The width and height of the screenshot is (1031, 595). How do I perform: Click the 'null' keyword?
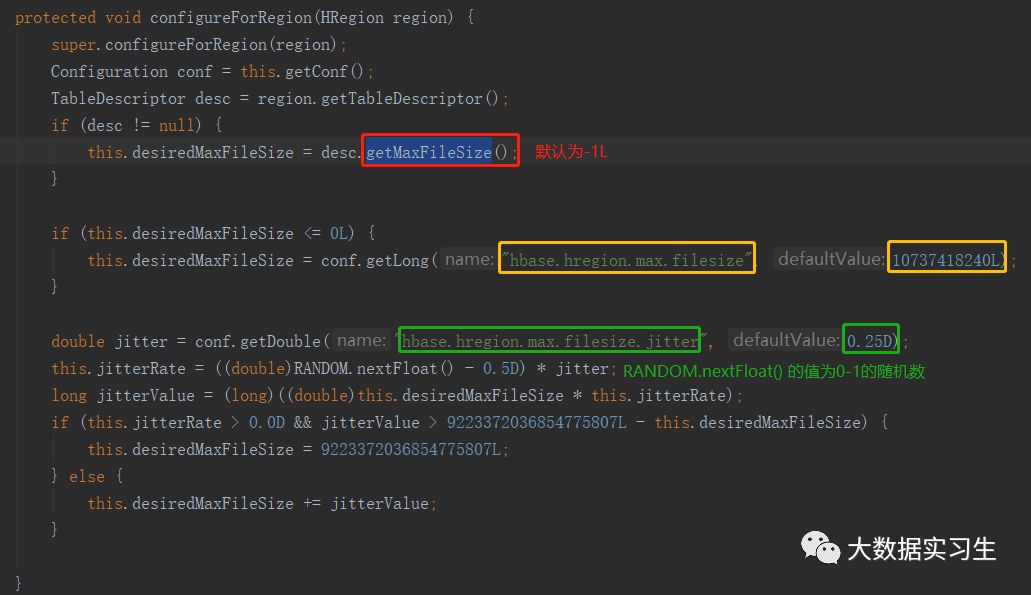176,125
